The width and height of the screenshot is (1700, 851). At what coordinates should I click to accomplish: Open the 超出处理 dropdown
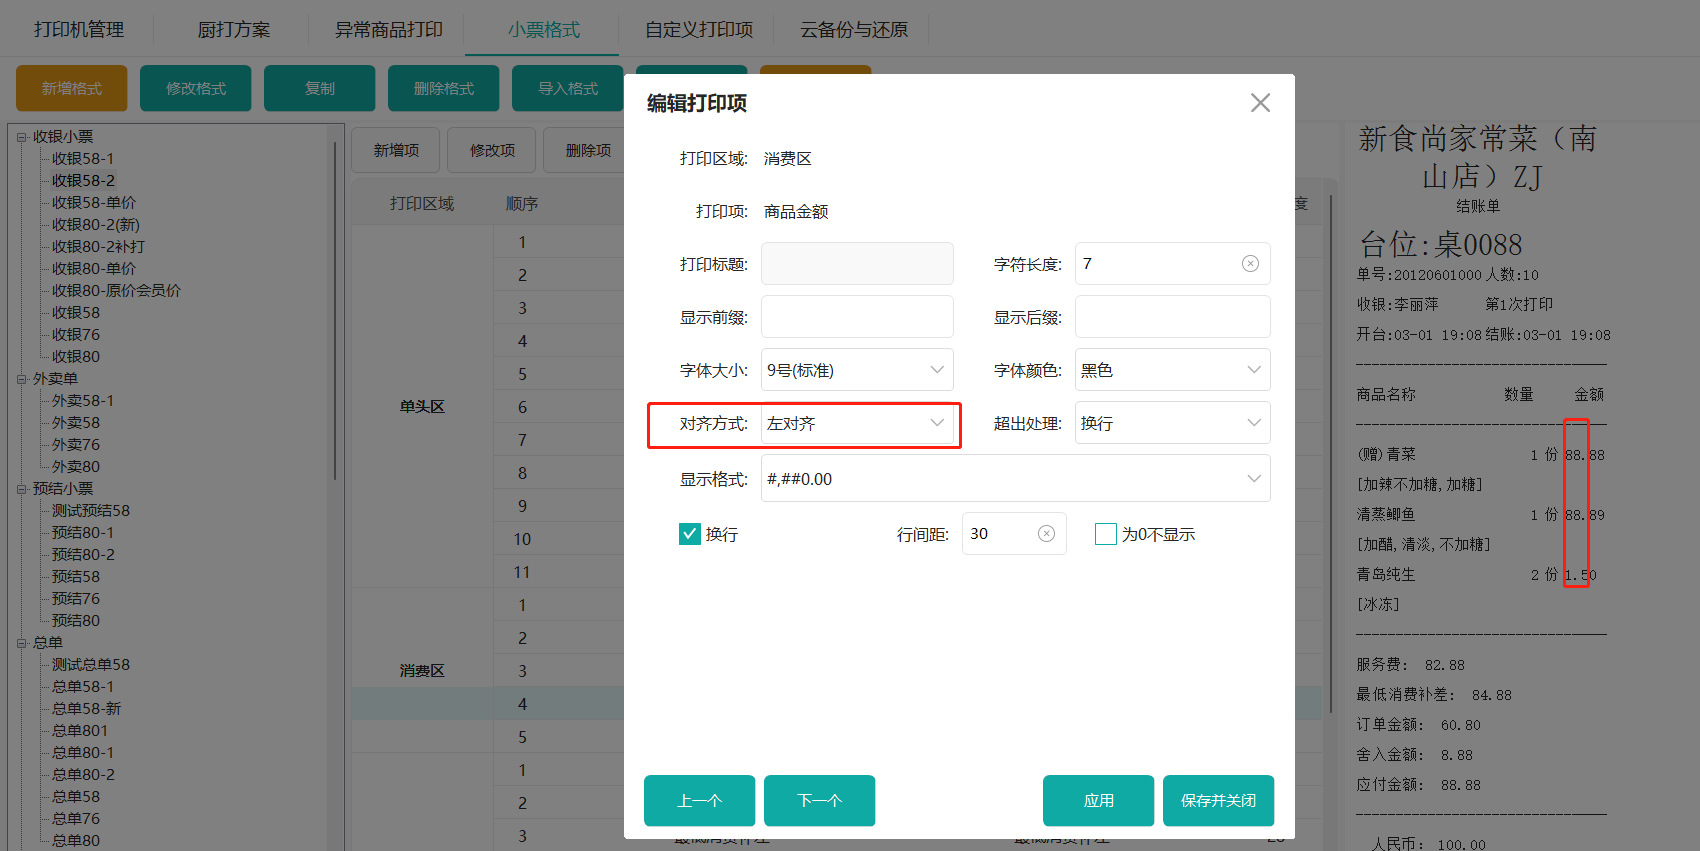1173,423
